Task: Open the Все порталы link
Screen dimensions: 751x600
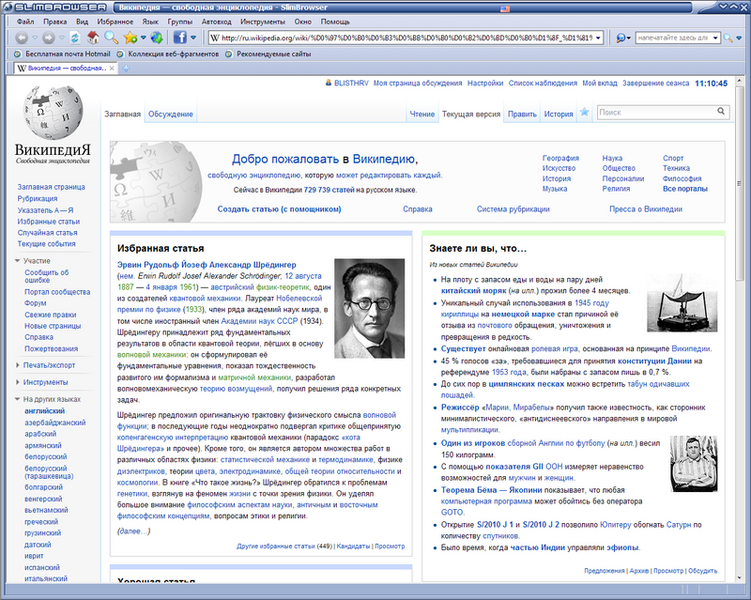Action: (685, 189)
